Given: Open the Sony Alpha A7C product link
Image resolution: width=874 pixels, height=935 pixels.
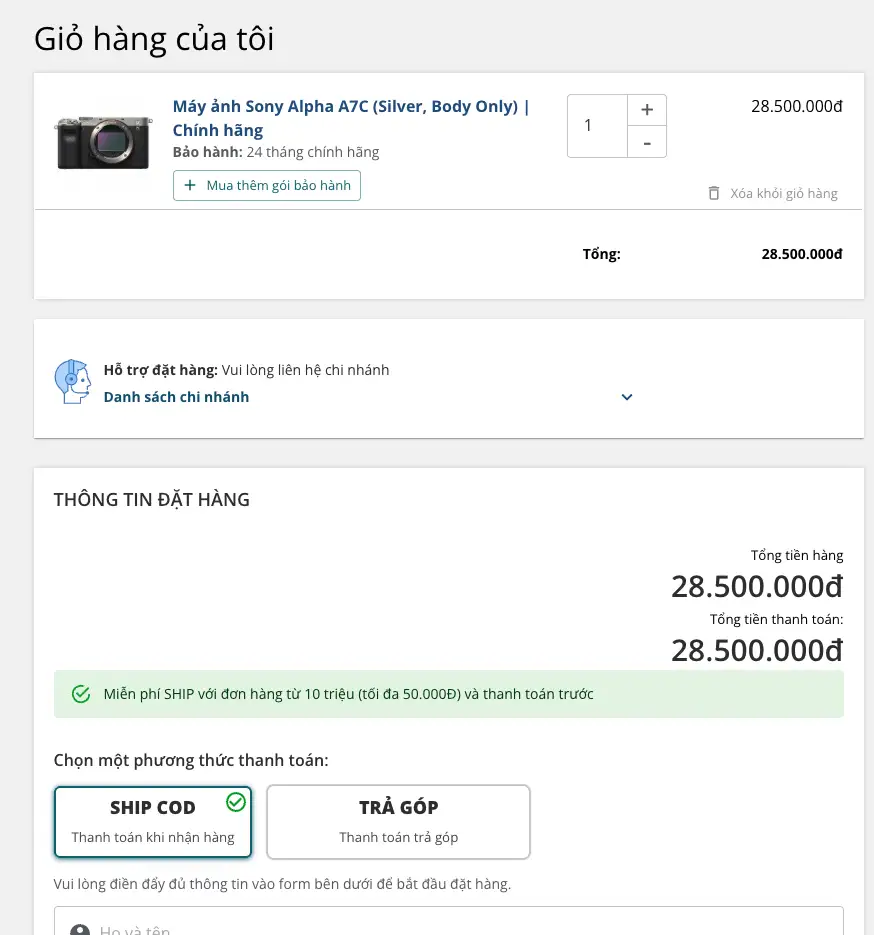Looking at the screenshot, I should 351,118.
